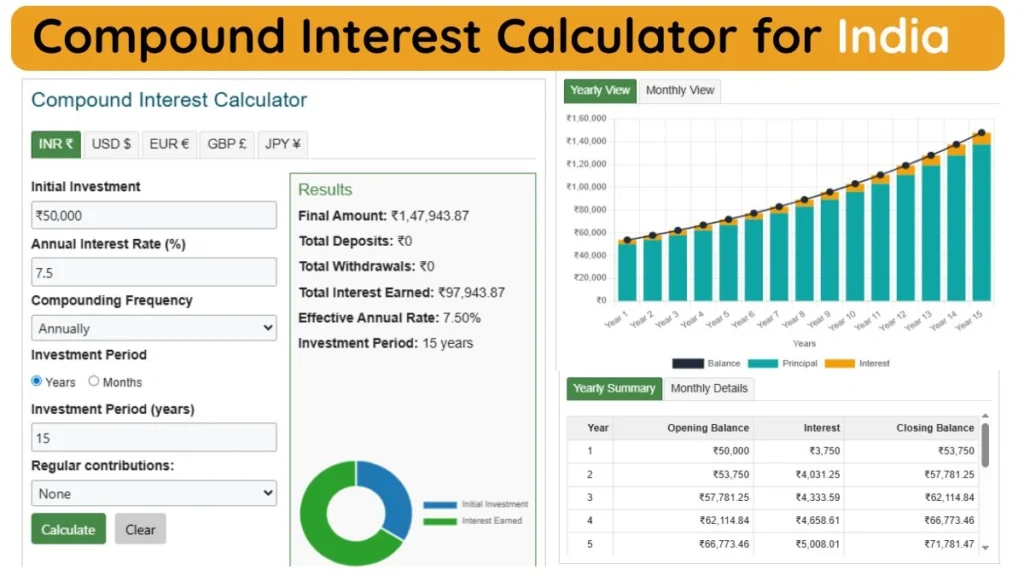1024x576 pixels.
Task: Switch to JPY yen currency
Action: coord(282,144)
